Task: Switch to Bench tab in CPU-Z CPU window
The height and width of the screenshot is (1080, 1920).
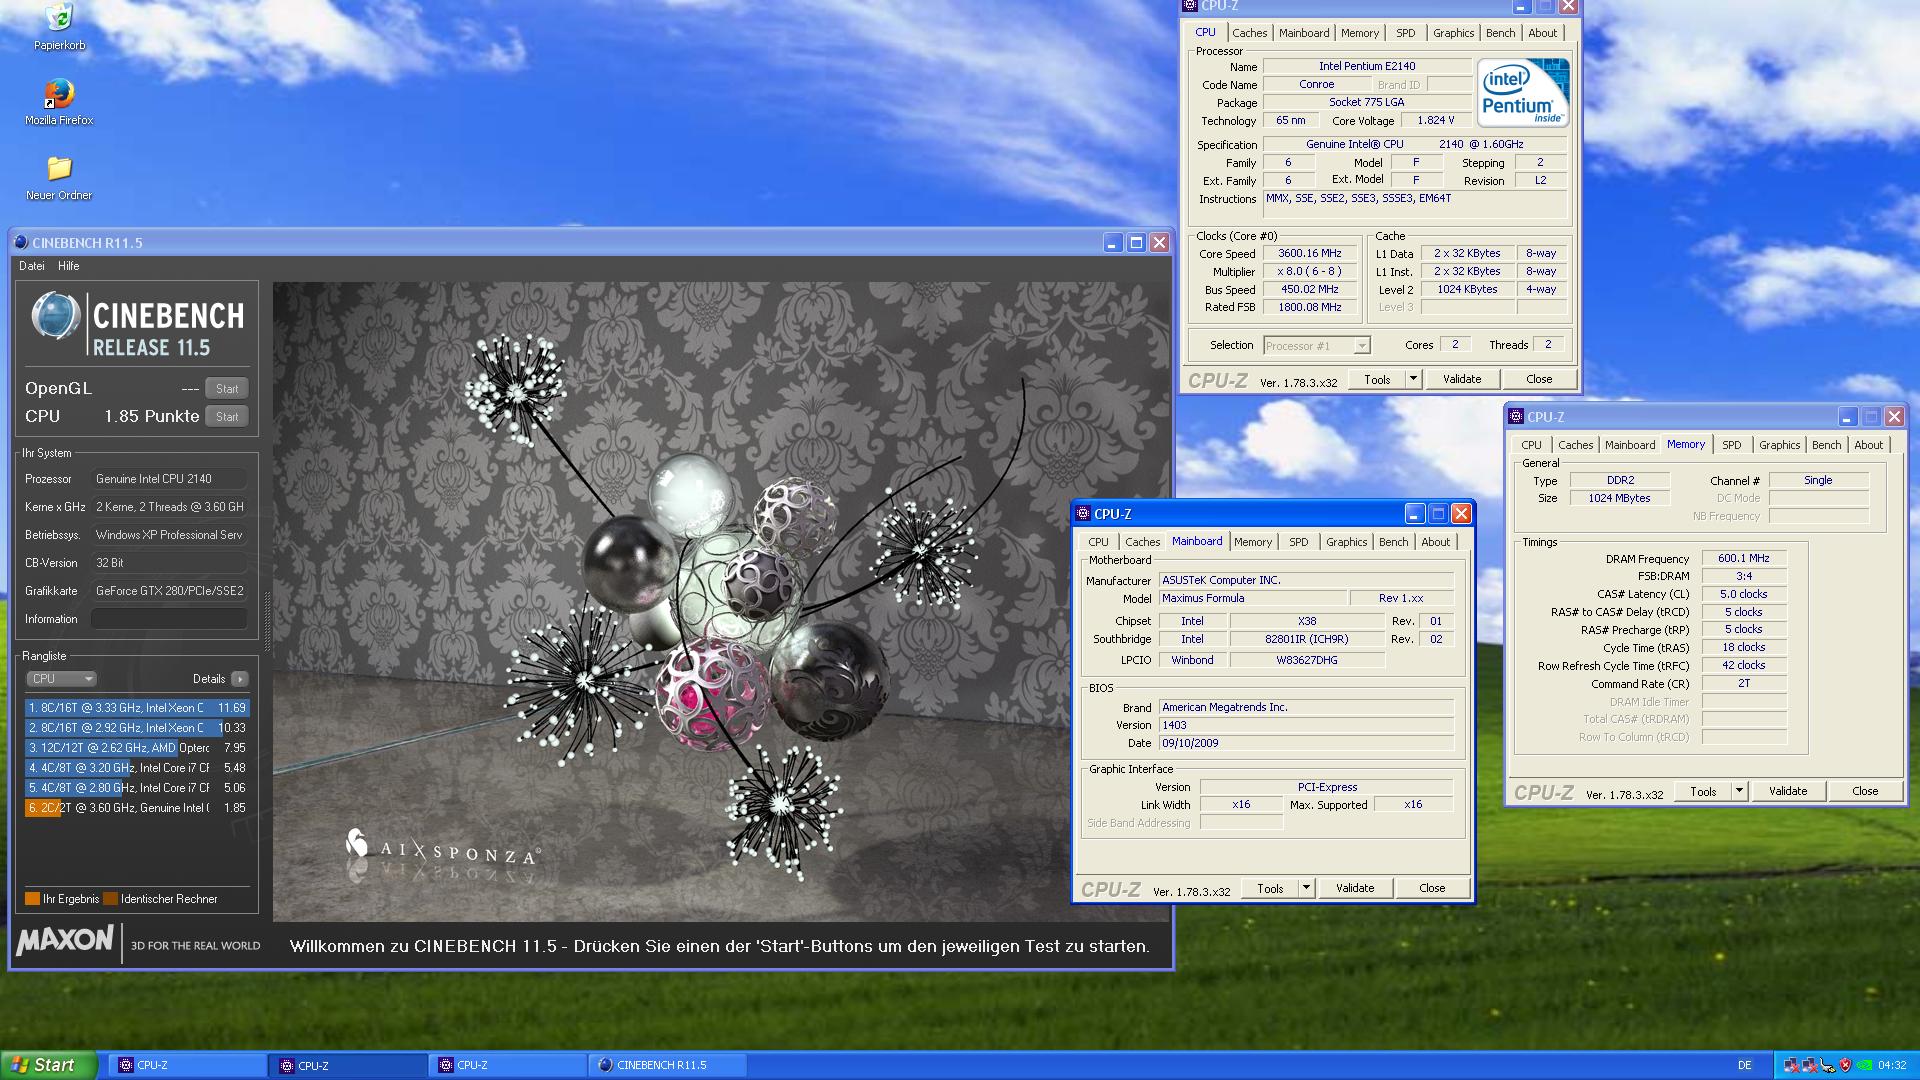Action: click(x=1500, y=33)
